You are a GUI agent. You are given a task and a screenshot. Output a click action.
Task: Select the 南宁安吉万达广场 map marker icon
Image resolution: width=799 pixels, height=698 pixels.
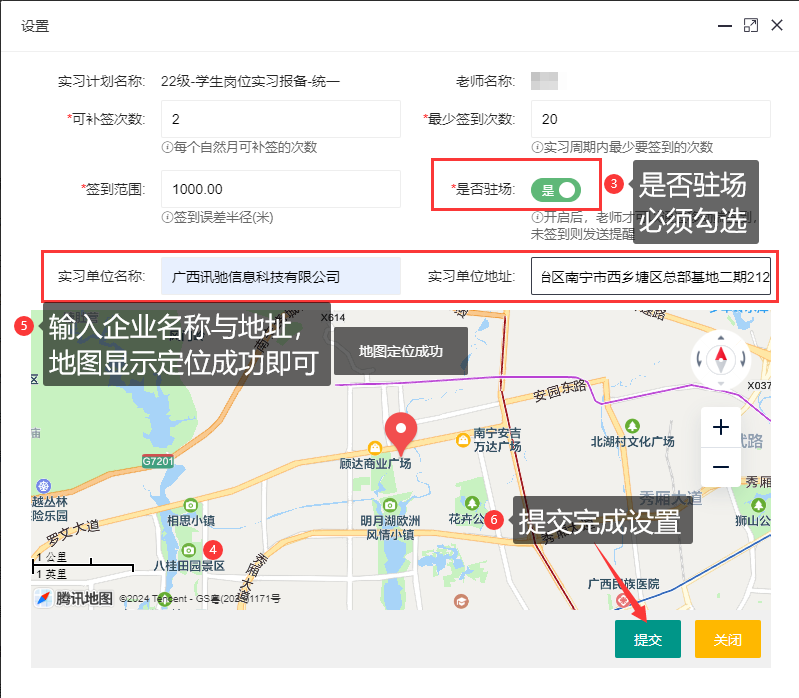(462, 438)
